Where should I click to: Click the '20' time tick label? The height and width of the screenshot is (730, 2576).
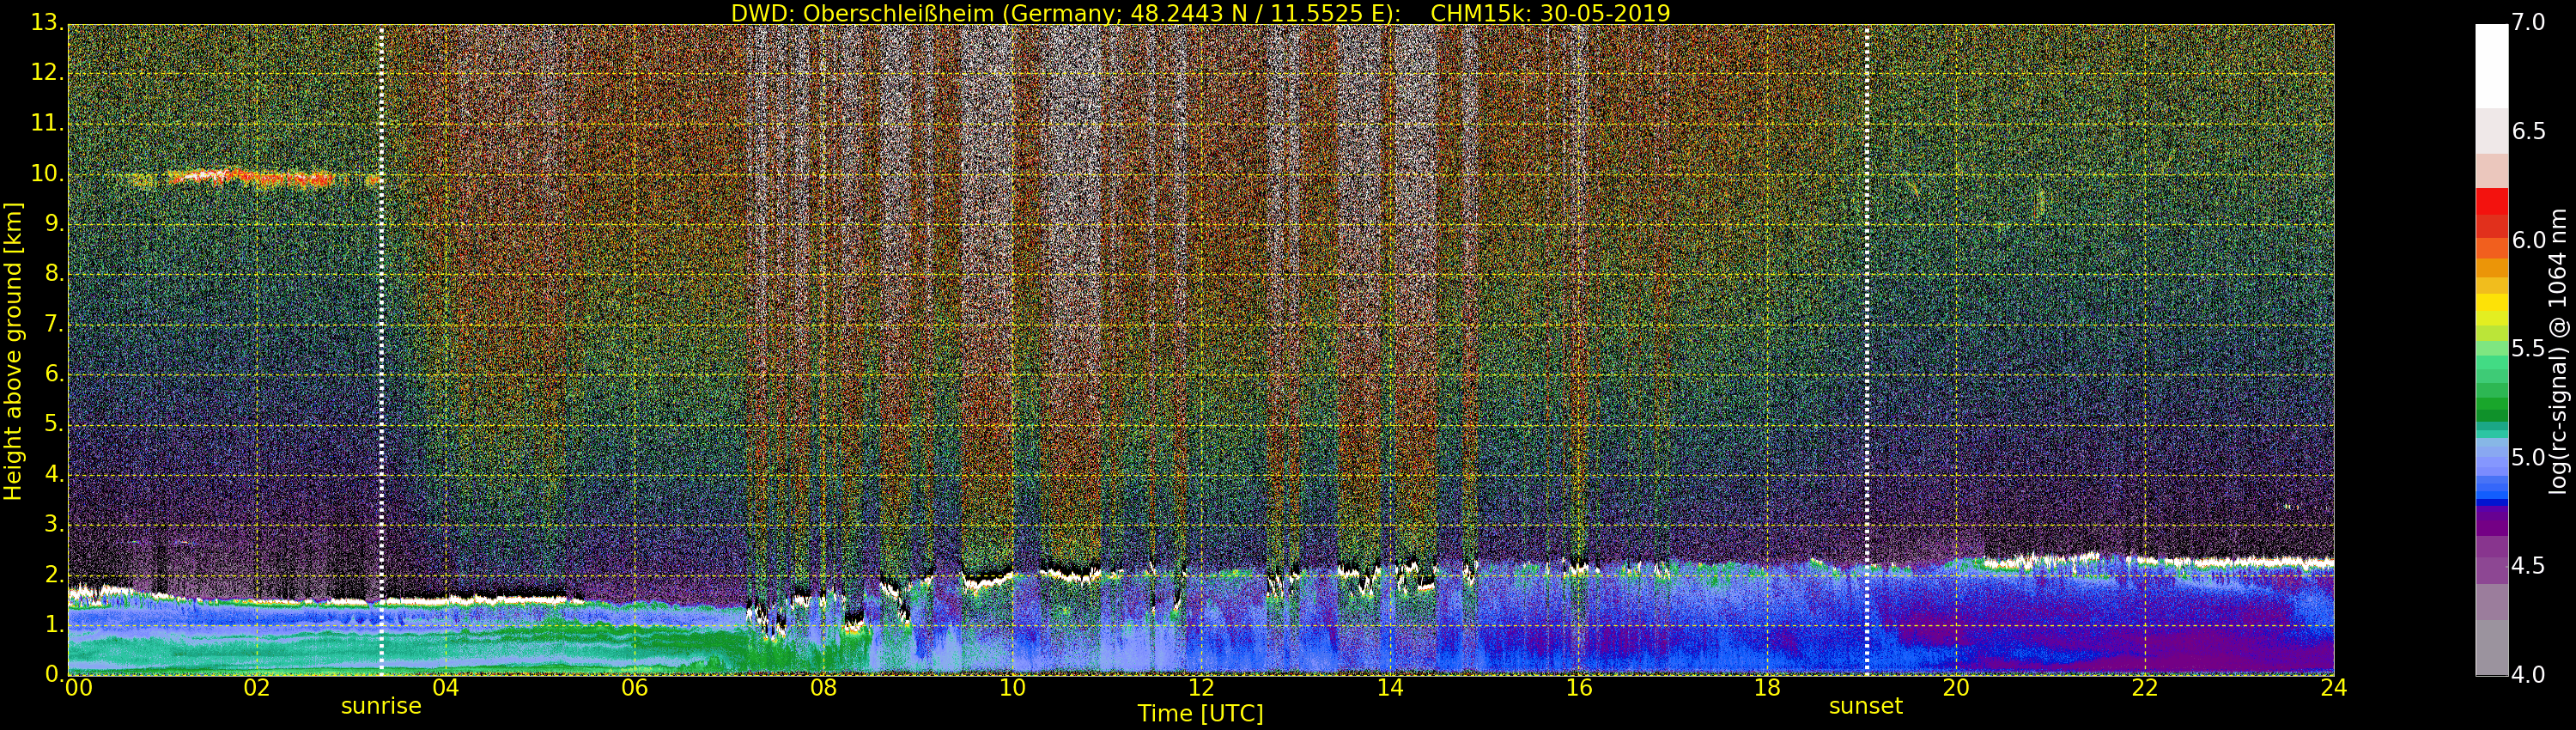1956,688
